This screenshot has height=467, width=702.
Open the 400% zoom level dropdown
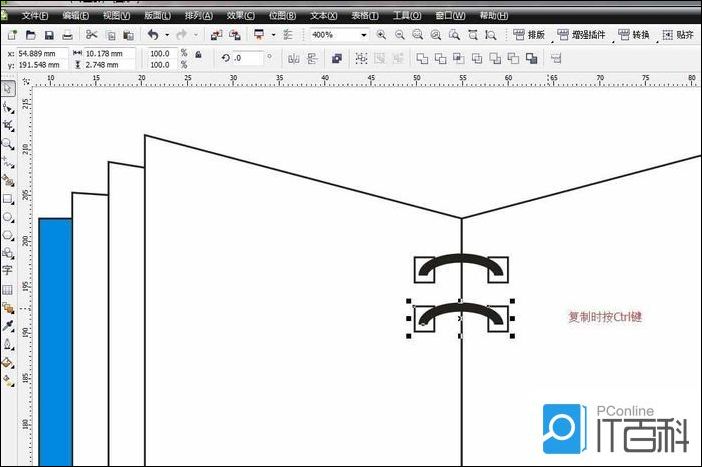coord(363,35)
